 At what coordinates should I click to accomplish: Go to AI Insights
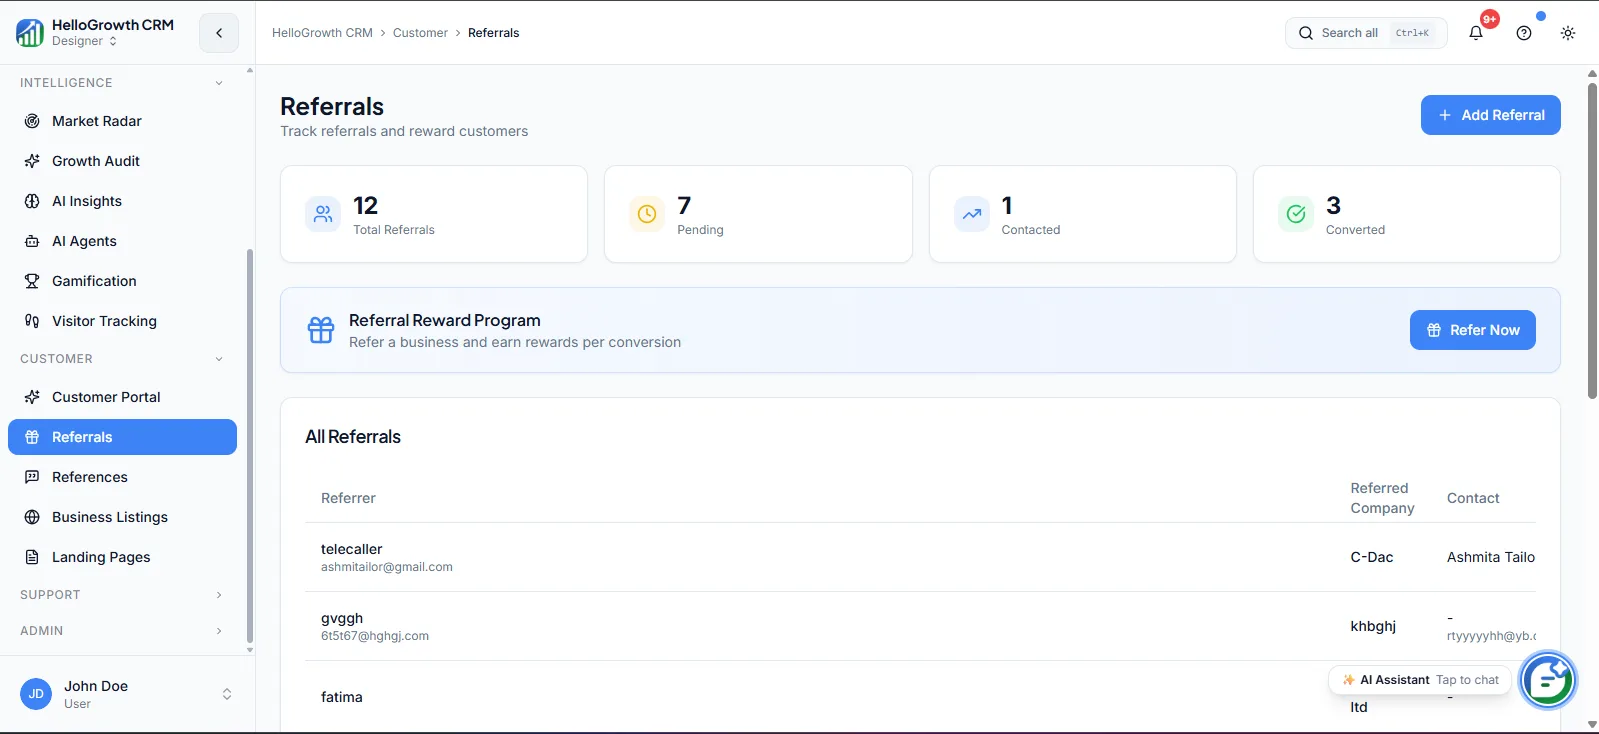click(122, 201)
